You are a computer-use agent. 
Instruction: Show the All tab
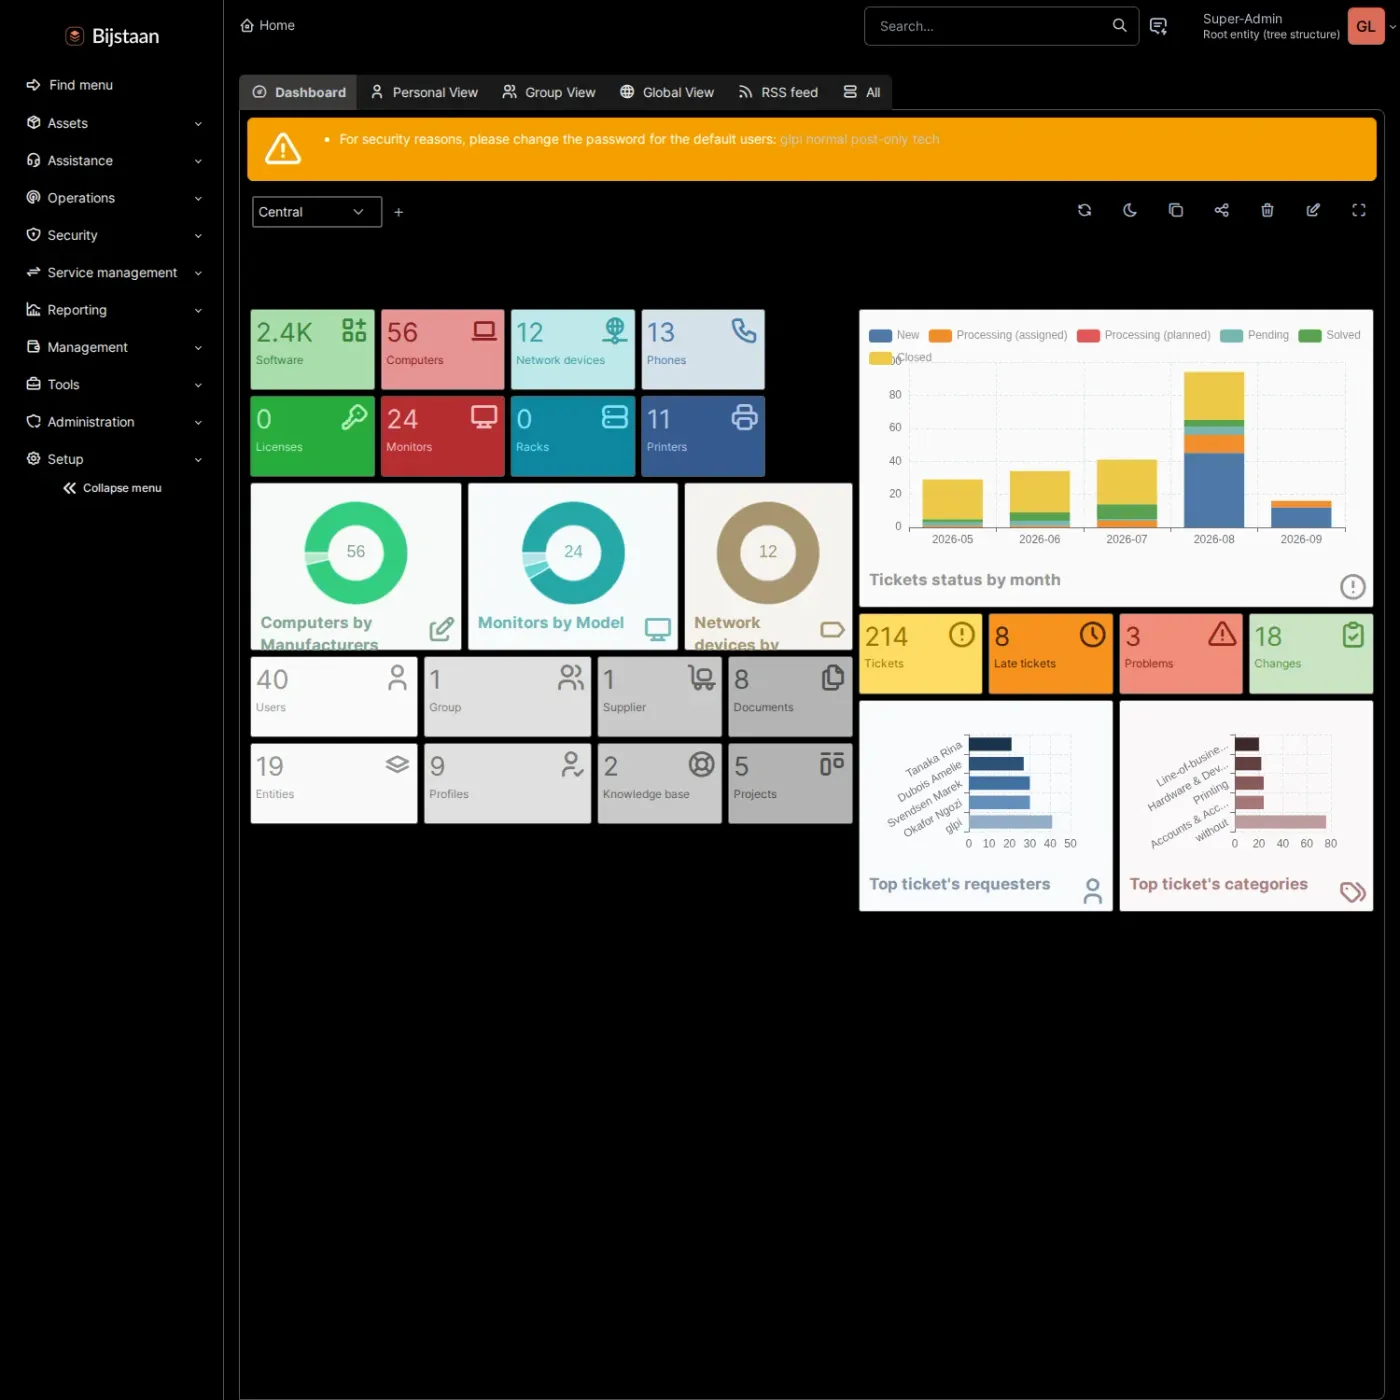(x=862, y=92)
